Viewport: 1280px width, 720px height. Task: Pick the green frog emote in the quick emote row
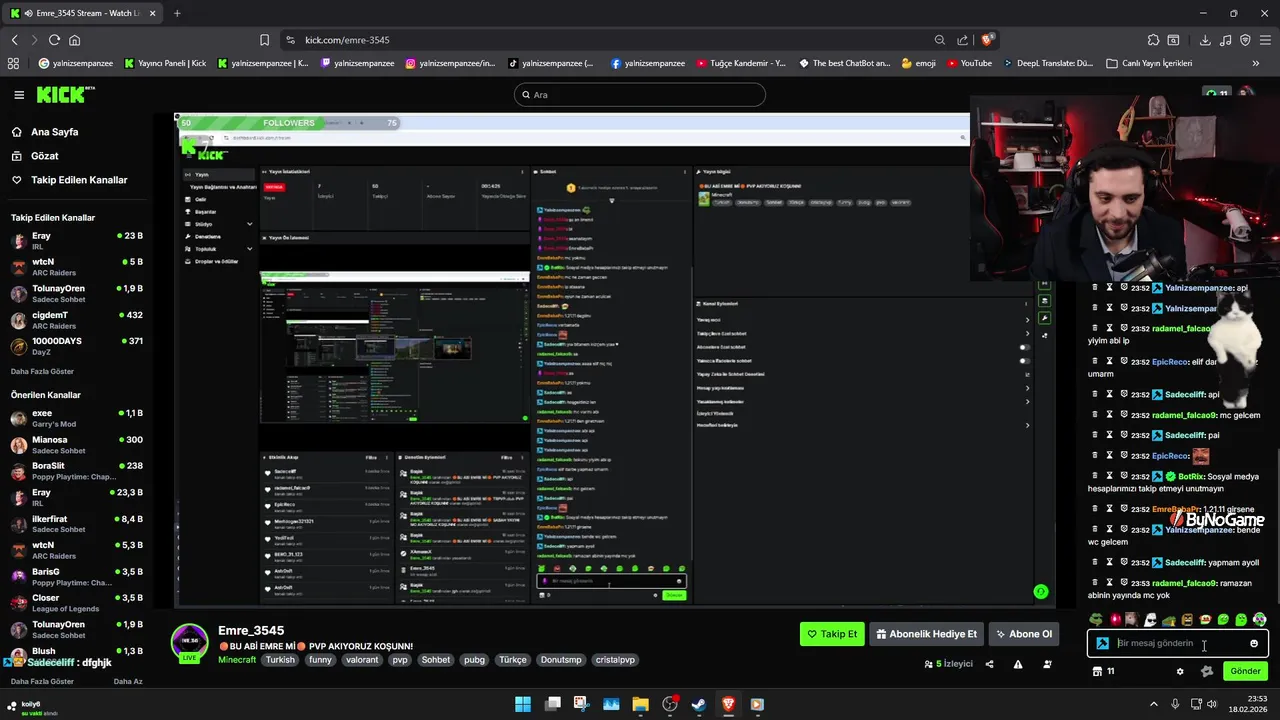[x=1096, y=620]
